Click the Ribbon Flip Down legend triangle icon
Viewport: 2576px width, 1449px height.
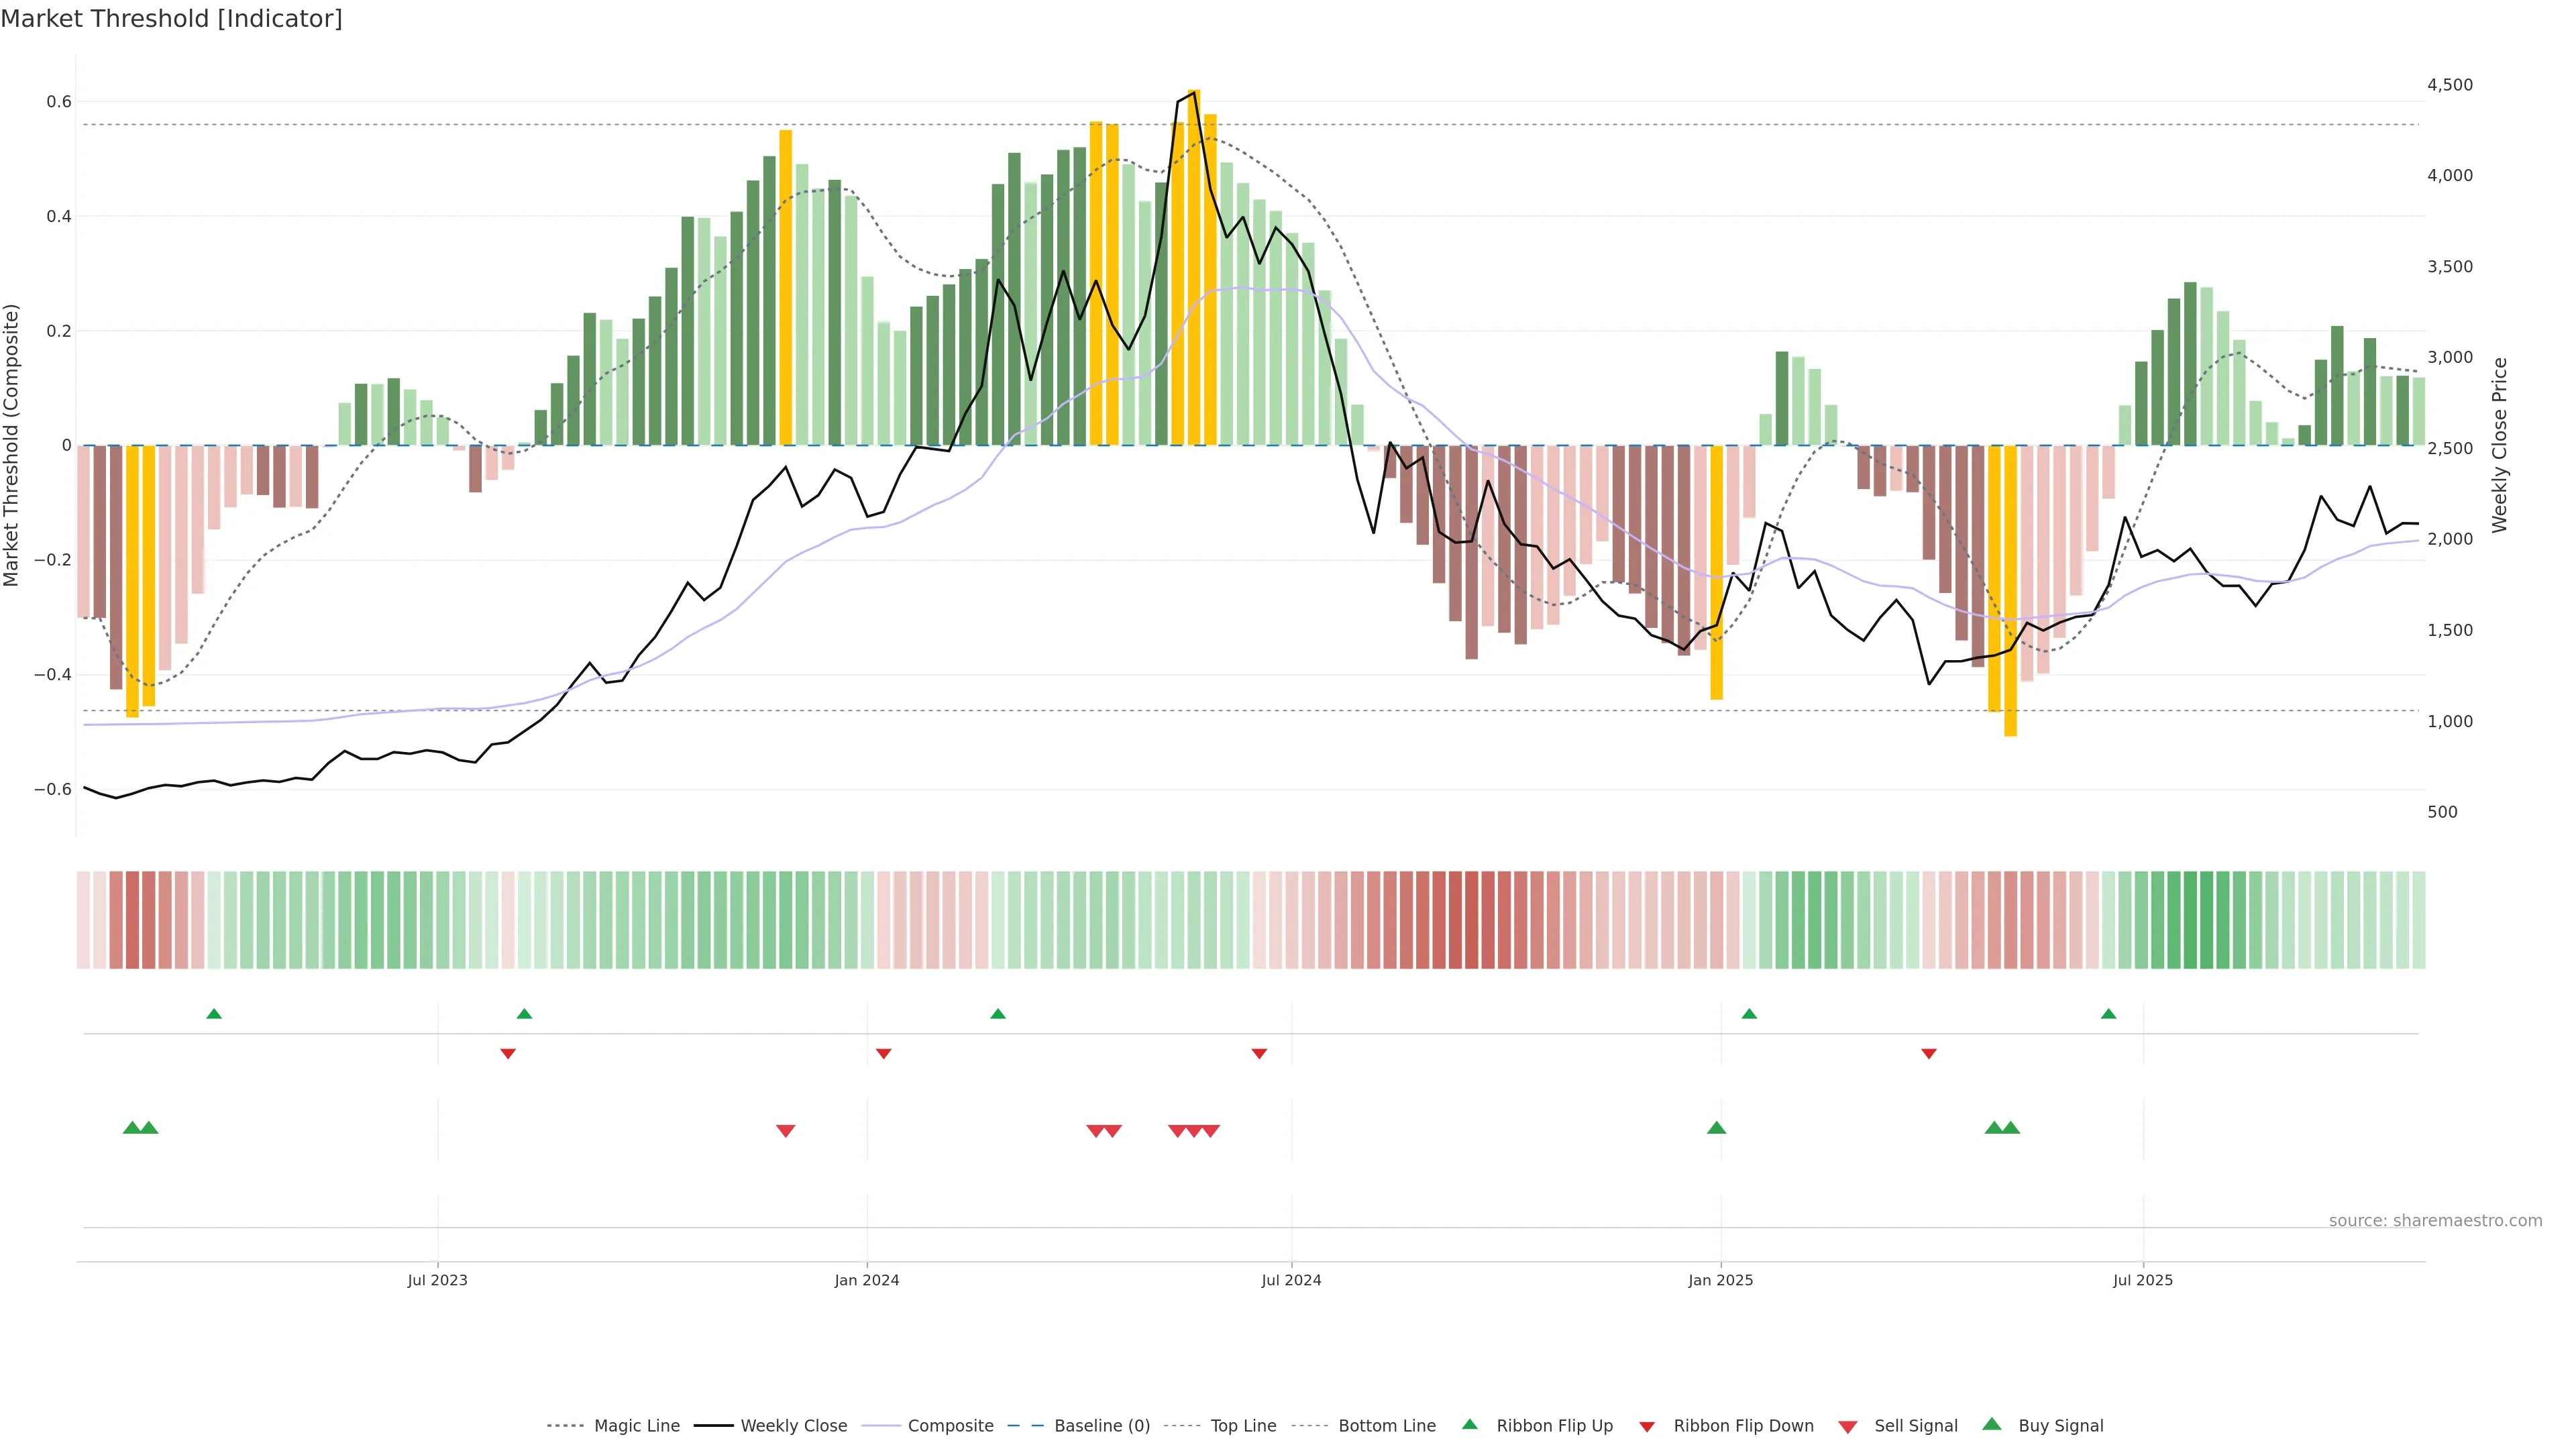click(1647, 1427)
